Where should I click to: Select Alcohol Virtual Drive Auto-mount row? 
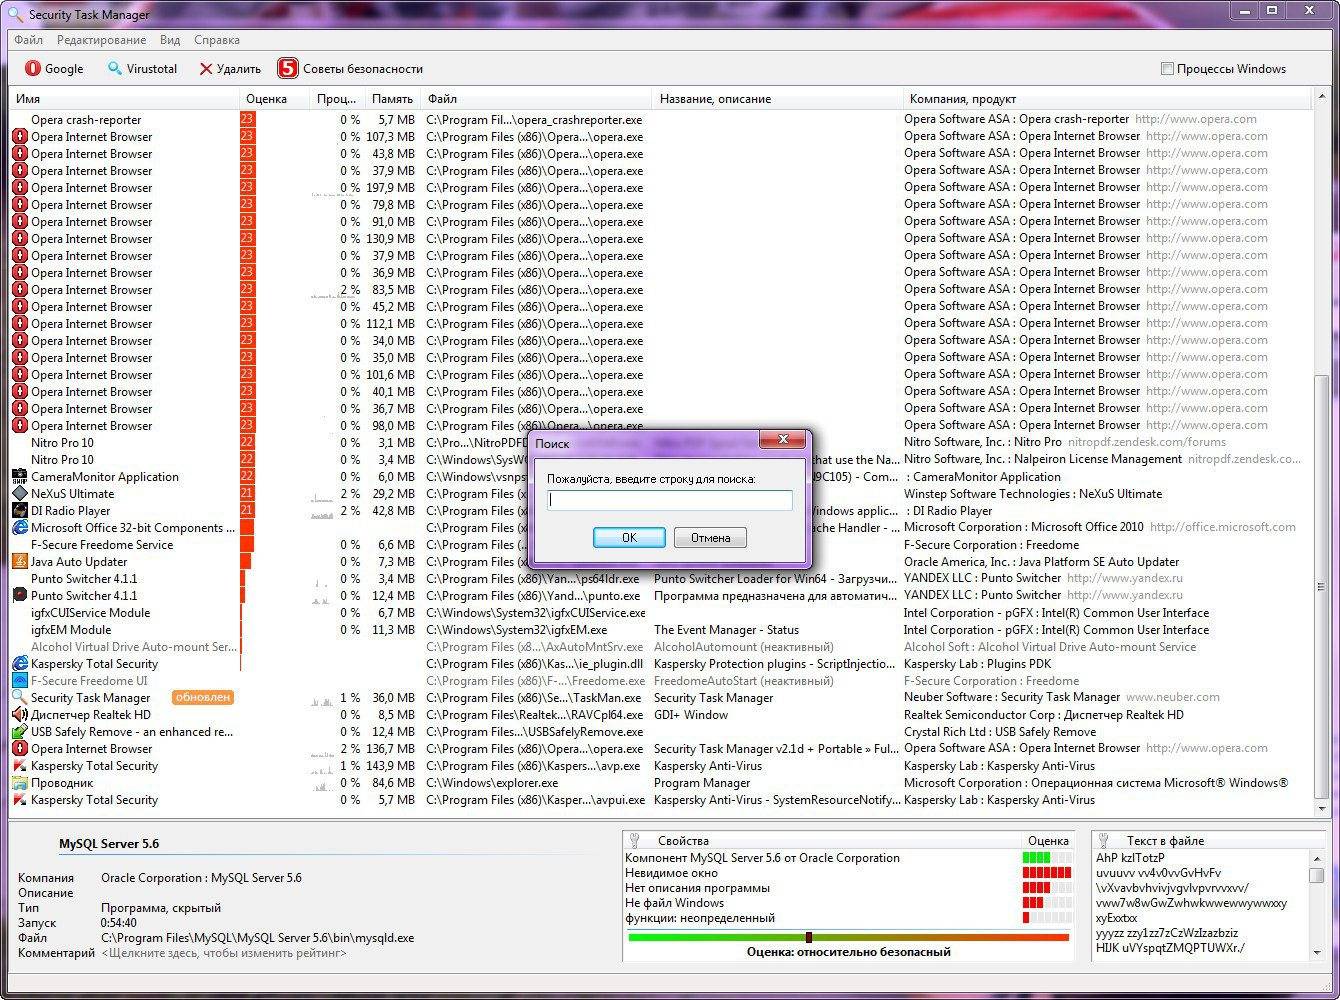660,646
